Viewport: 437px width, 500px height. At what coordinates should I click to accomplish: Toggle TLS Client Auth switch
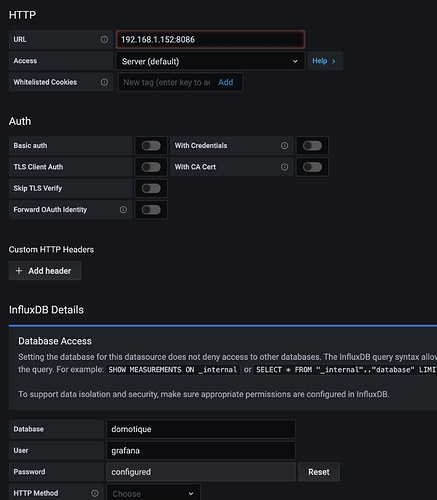(x=151, y=167)
